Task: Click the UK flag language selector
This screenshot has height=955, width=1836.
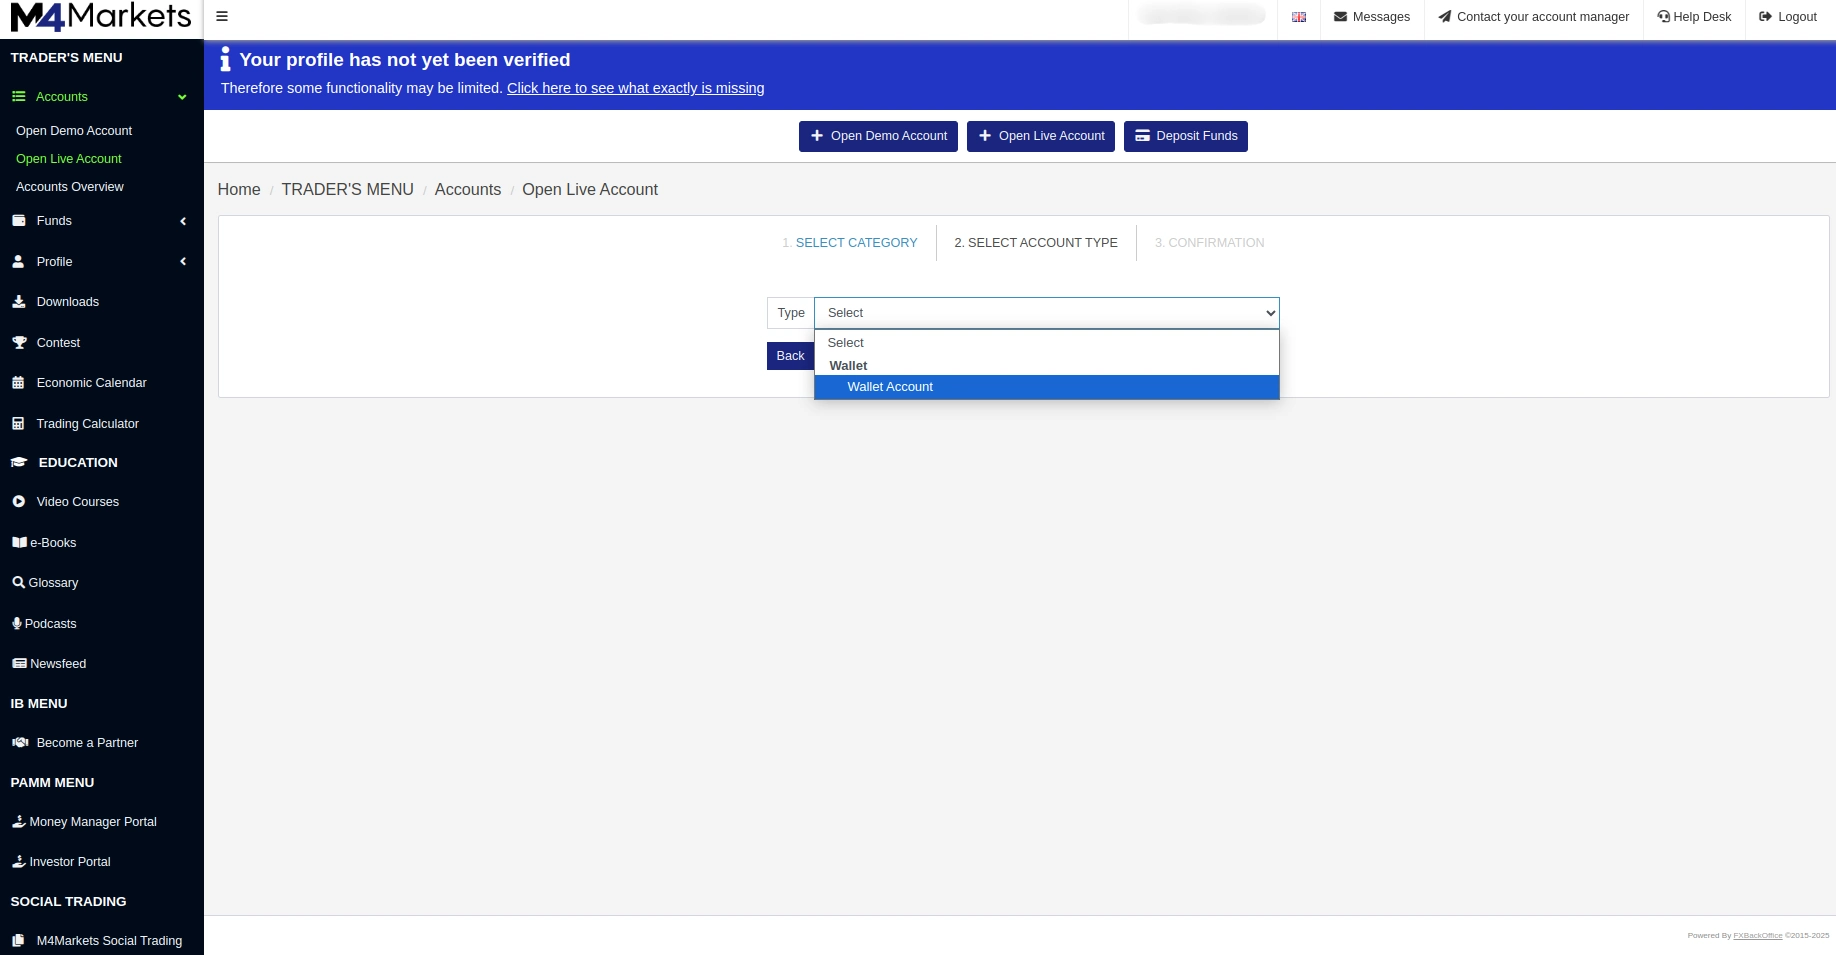Action: tap(1299, 16)
